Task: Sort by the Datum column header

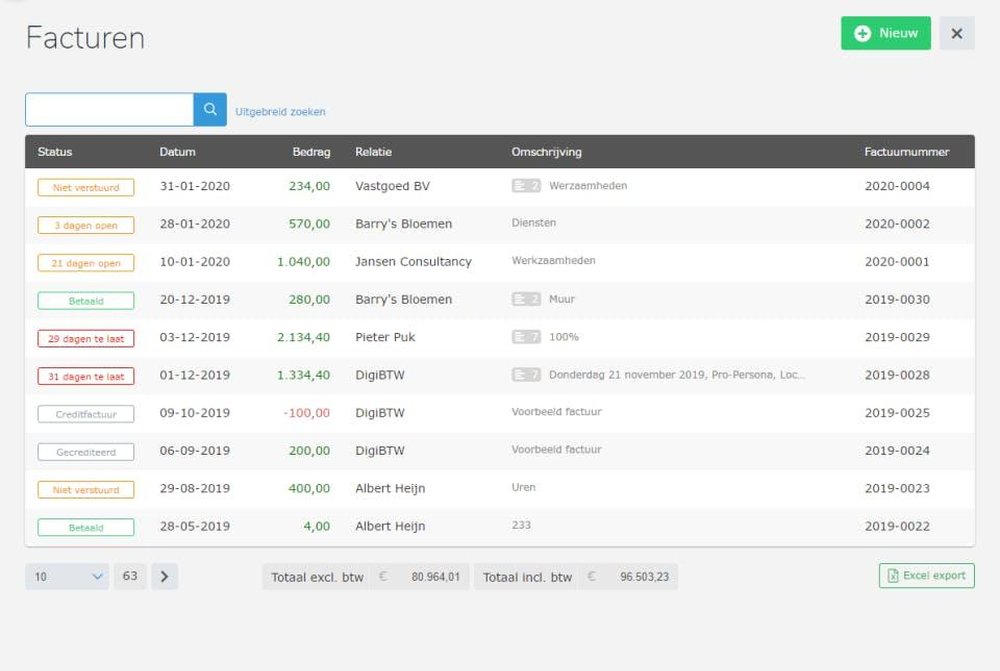Action: tap(177, 152)
